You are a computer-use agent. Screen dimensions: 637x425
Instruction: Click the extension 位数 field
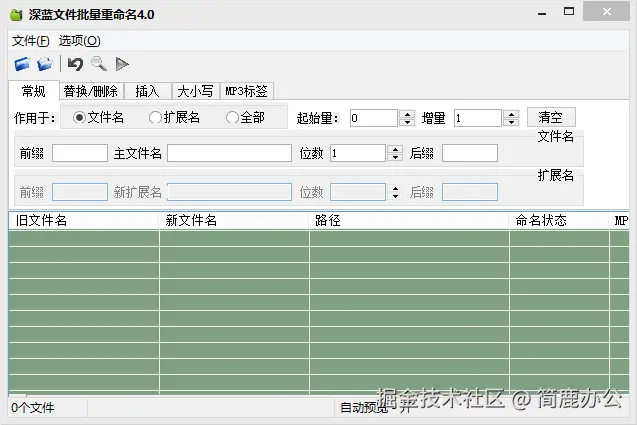coord(358,192)
